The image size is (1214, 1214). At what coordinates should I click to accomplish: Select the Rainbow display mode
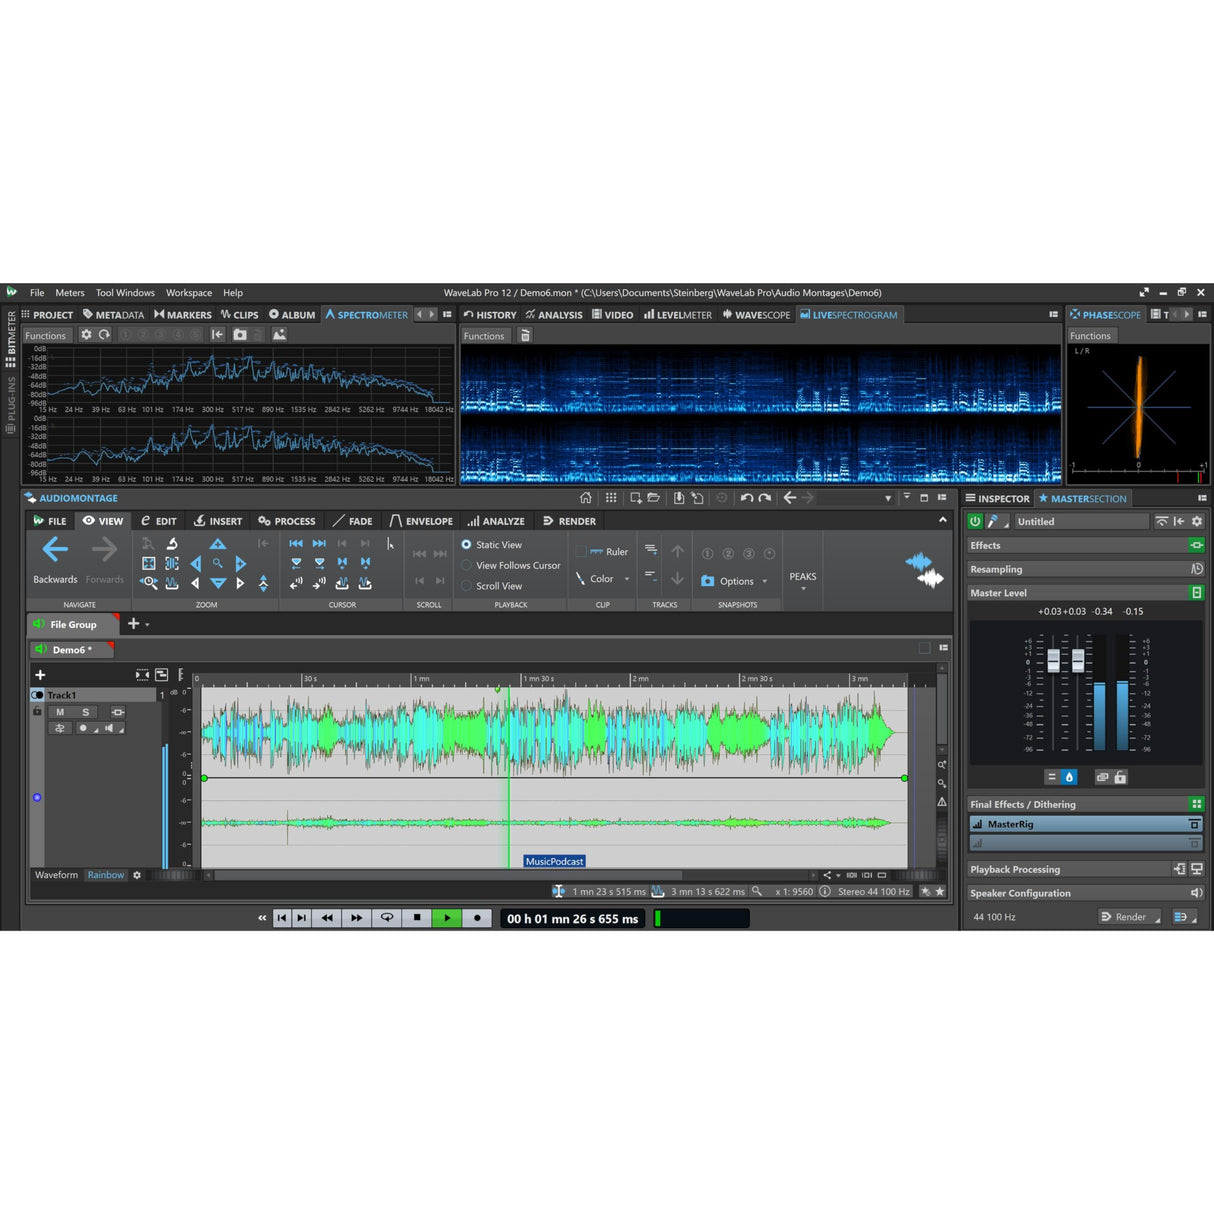pyautogui.click(x=105, y=875)
